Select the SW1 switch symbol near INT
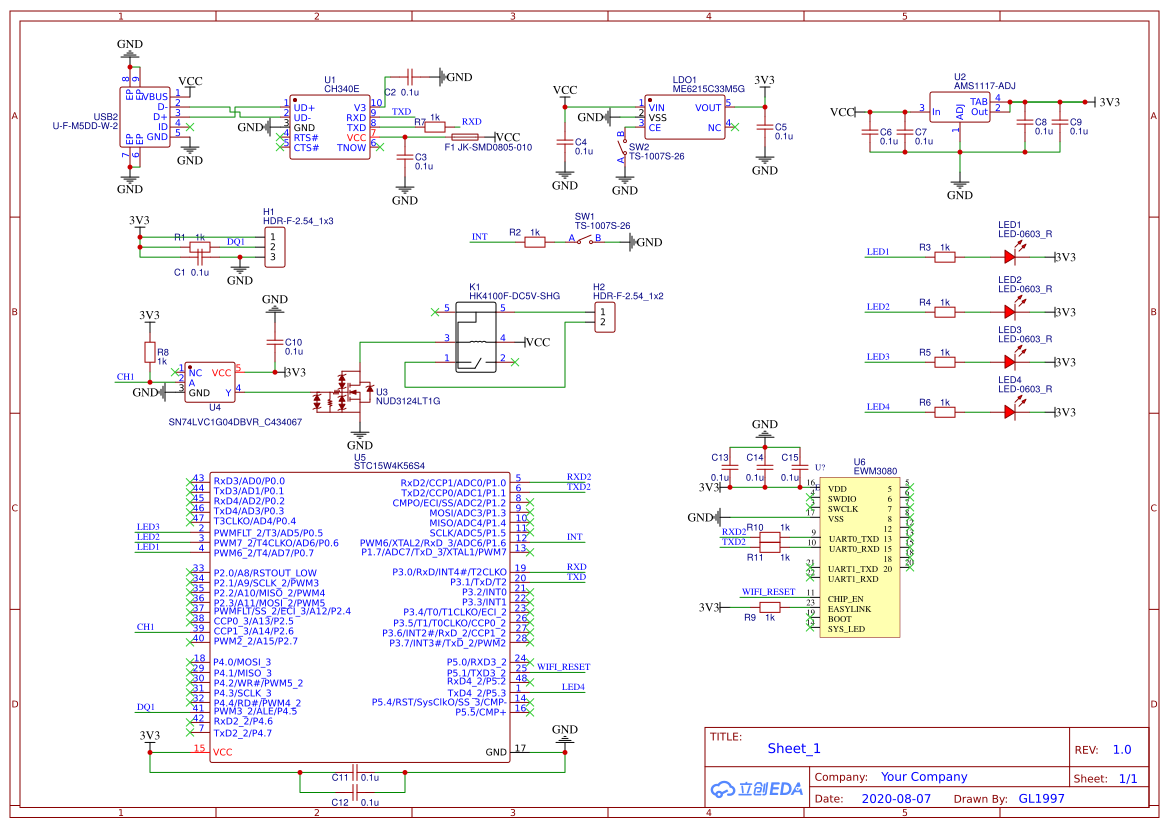This screenshot has width=1169, height=828. [x=585, y=239]
